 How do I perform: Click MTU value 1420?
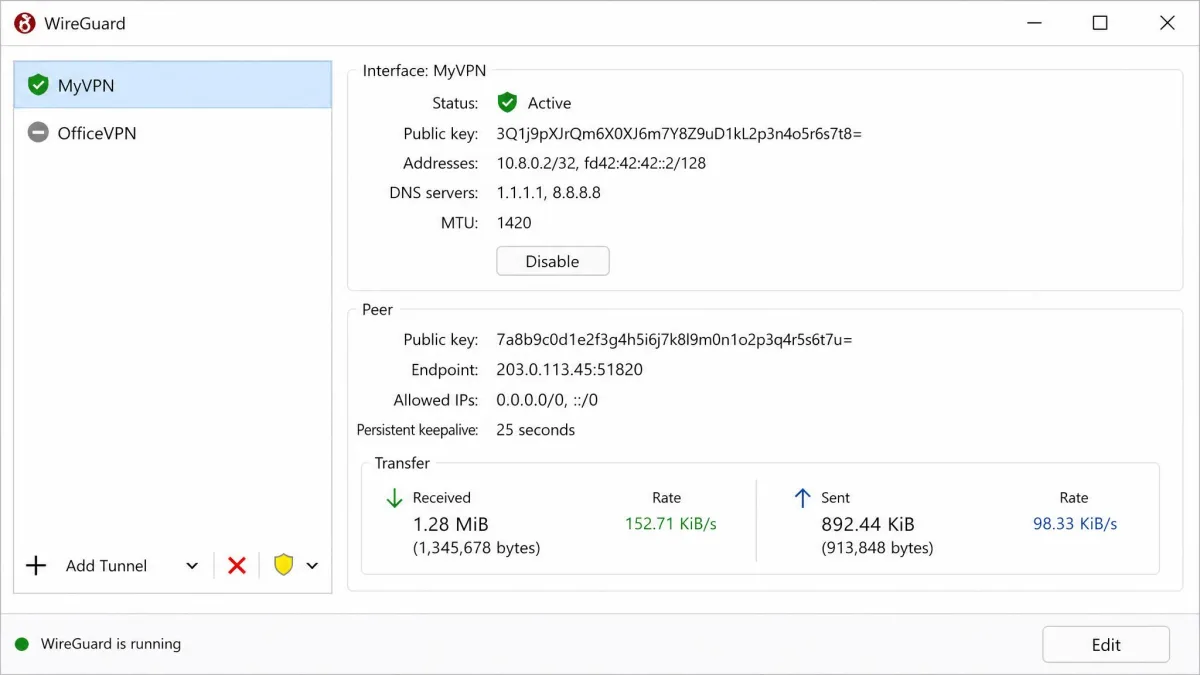click(x=514, y=223)
